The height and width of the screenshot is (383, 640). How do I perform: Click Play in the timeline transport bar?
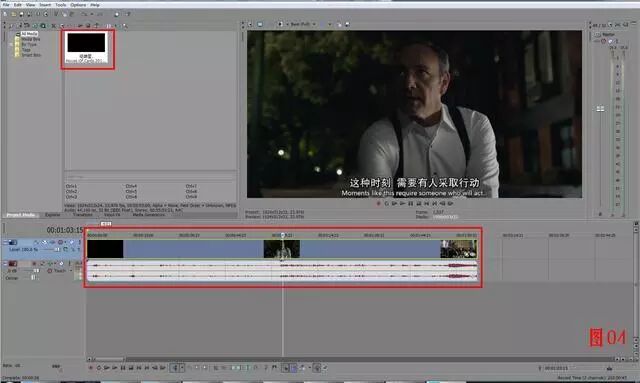[x=115, y=368]
